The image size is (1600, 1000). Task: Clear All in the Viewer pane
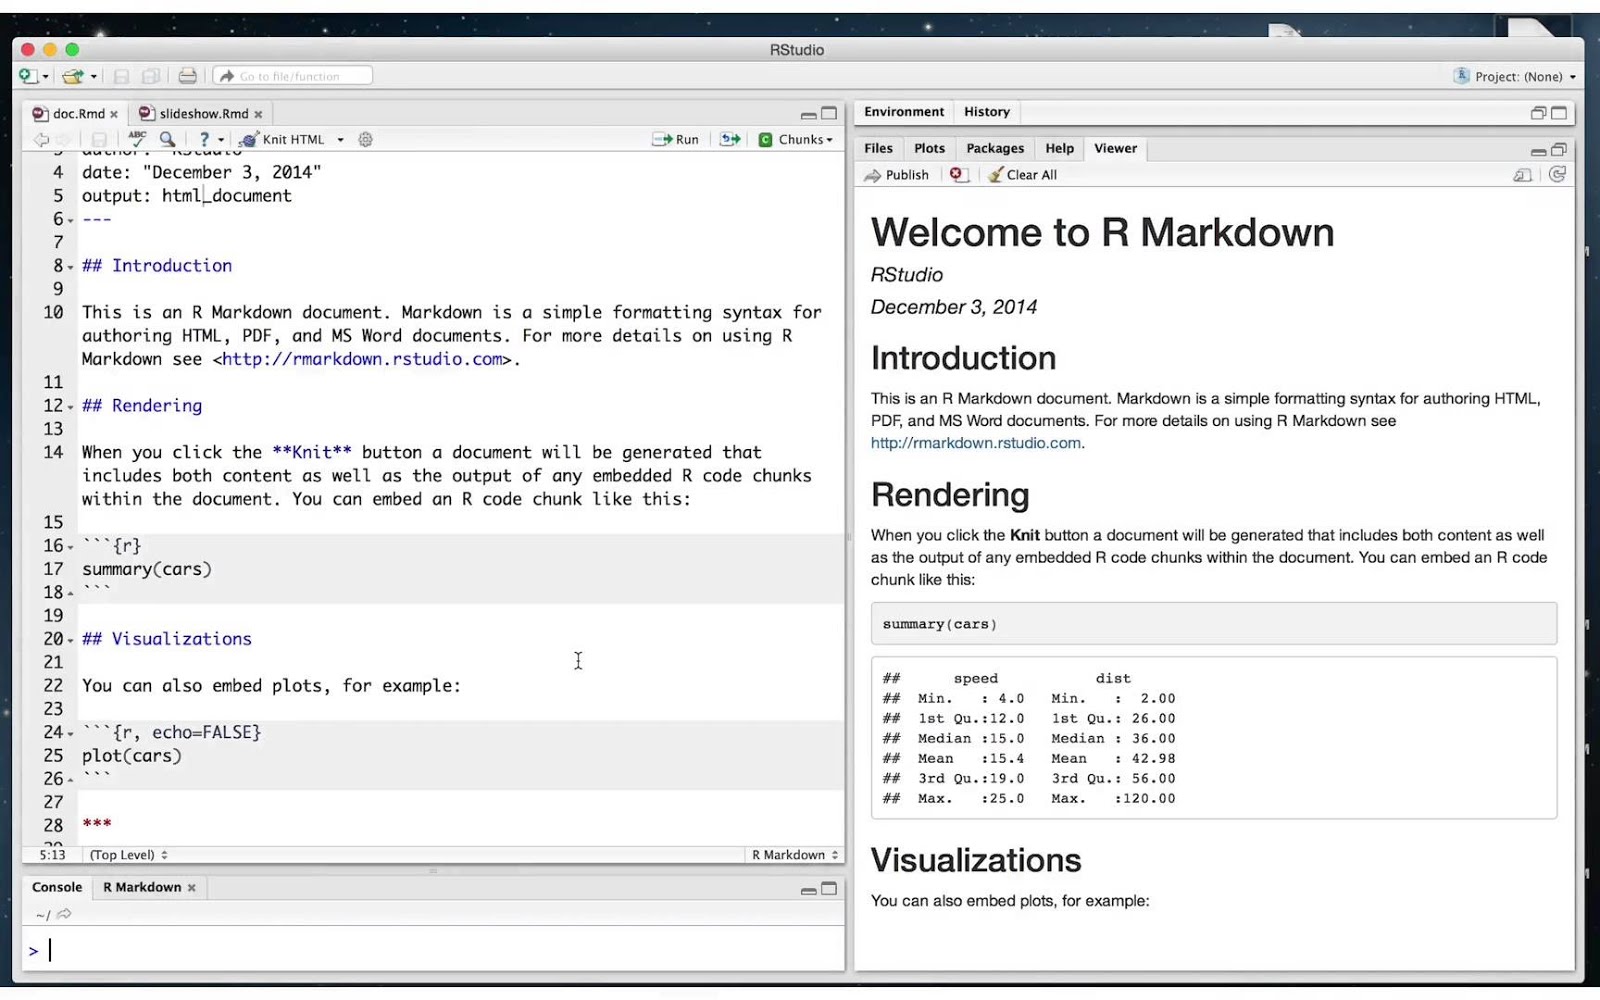pos(1024,174)
